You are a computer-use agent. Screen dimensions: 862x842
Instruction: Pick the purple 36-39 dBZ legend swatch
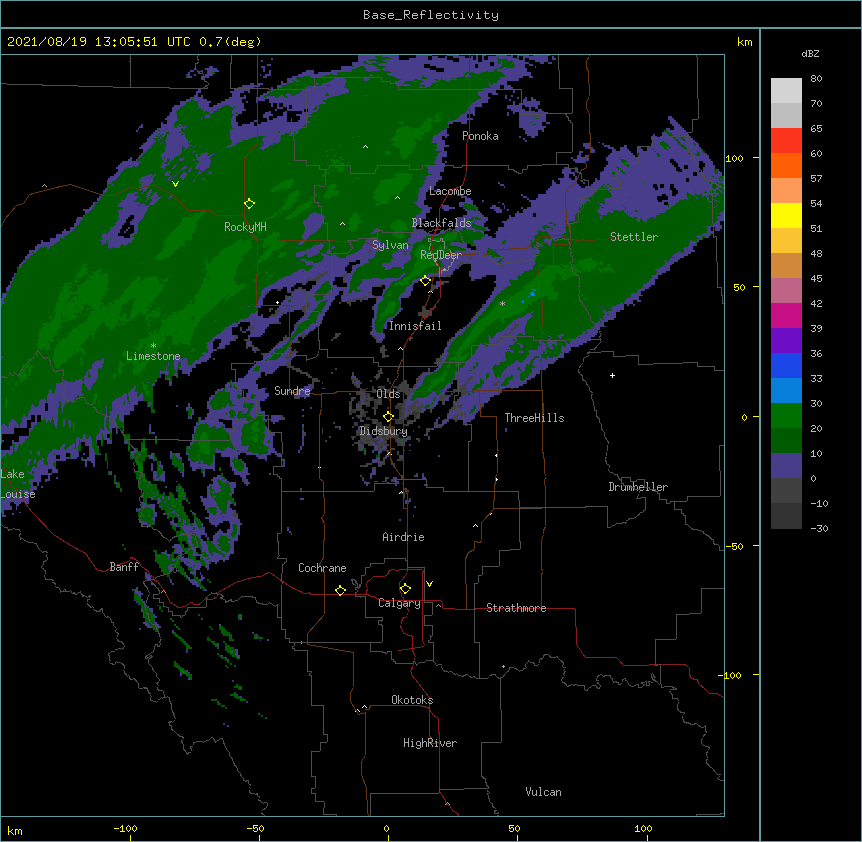[x=786, y=341]
